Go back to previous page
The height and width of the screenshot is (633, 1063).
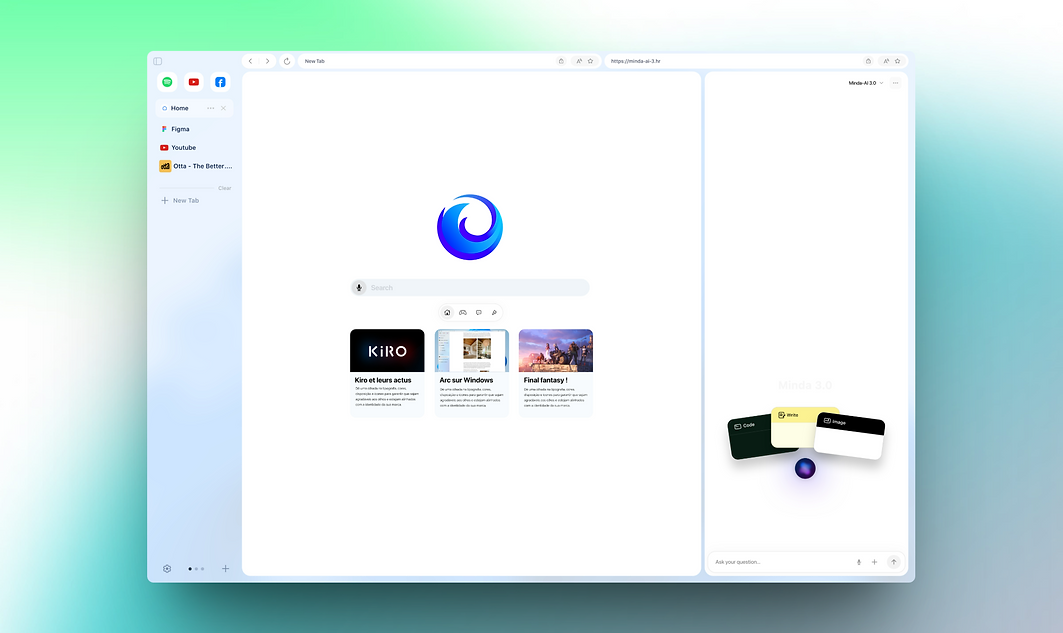[250, 61]
